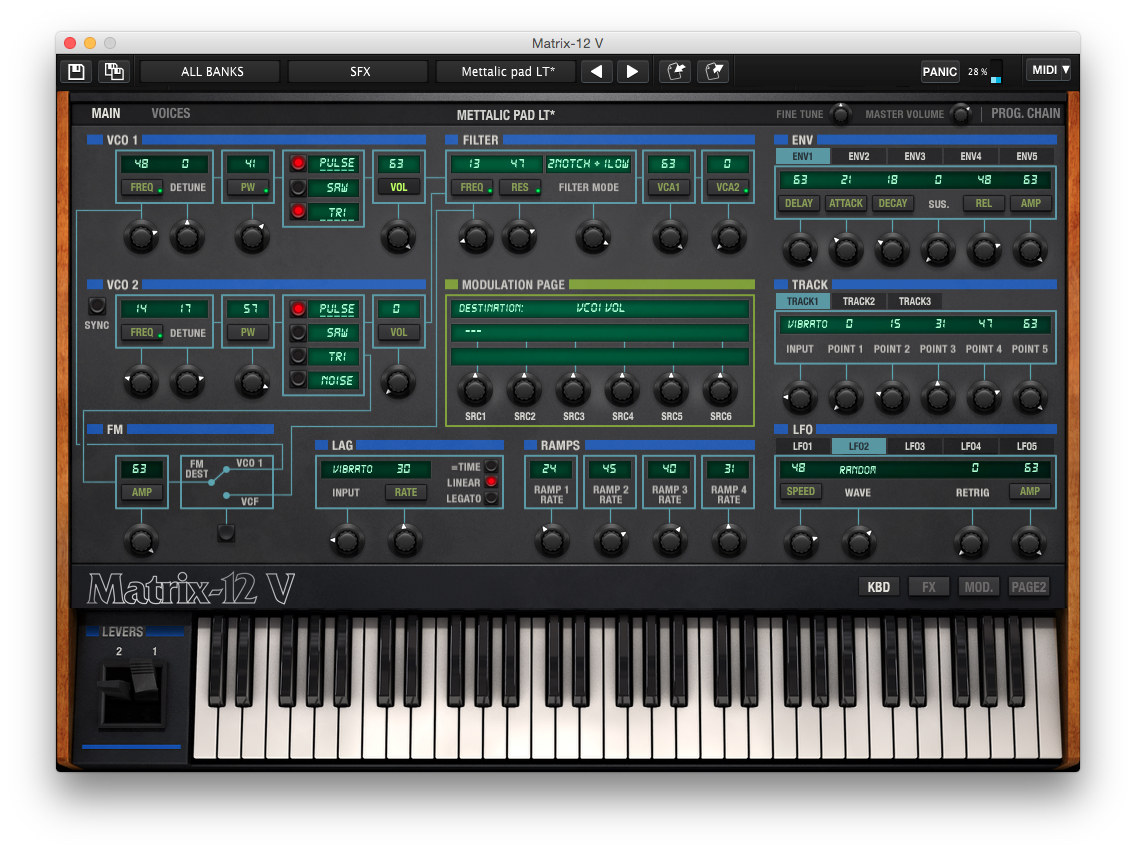The width and height of the screenshot is (1136, 852).
Task: Click the save-as-copy disk icon
Action: [113, 71]
